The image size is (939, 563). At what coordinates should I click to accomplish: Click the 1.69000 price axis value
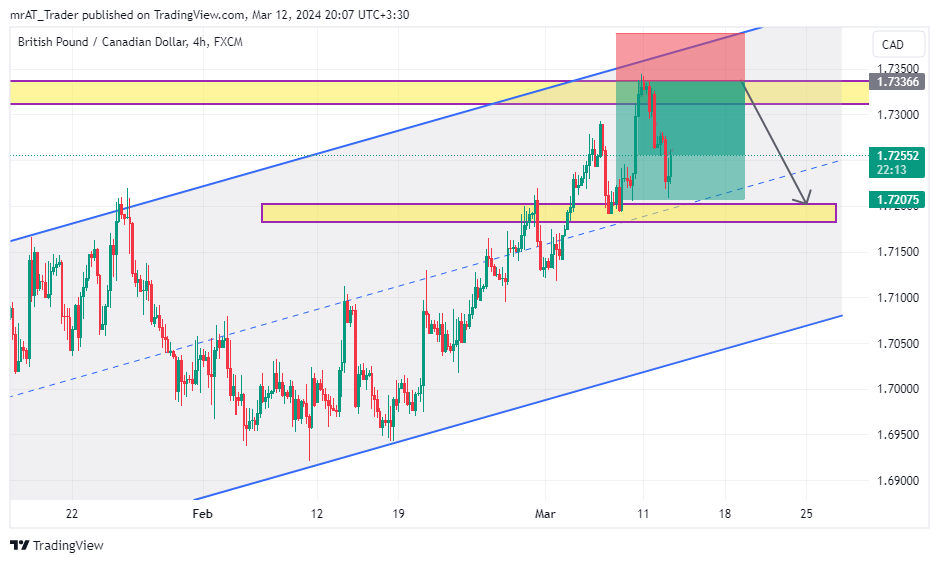(x=898, y=480)
